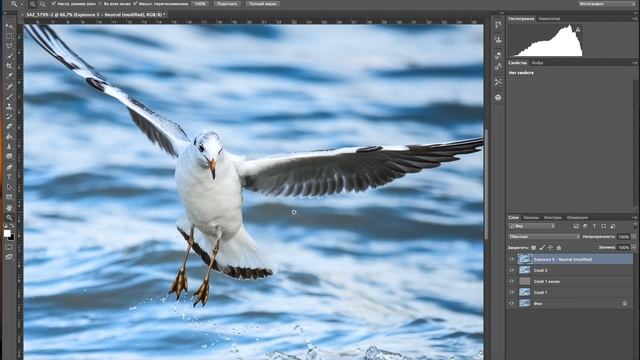Toggle the 'Настр. размер окон' checkbox

53,4
